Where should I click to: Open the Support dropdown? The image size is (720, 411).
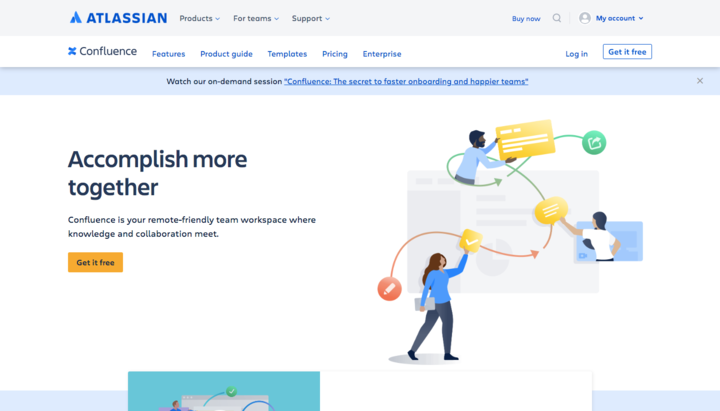click(311, 18)
